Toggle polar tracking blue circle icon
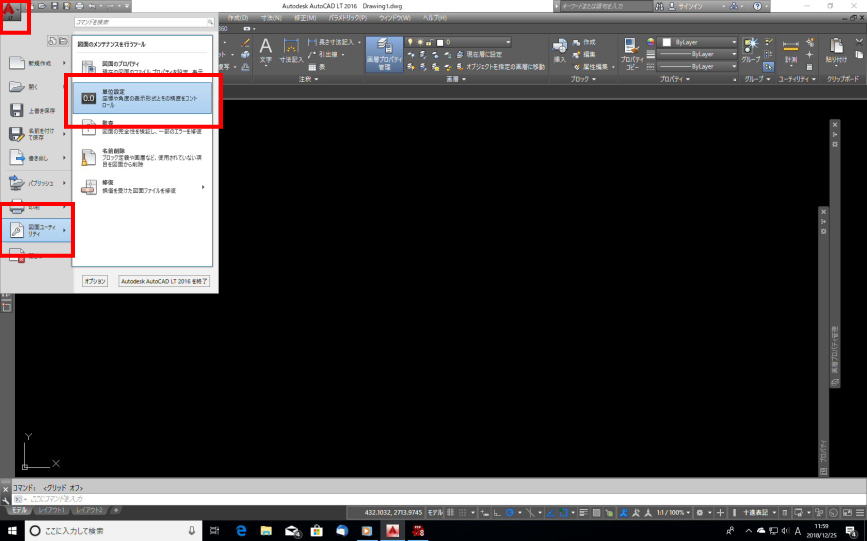Image resolution: width=867 pixels, height=541 pixels. coord(510,513)
